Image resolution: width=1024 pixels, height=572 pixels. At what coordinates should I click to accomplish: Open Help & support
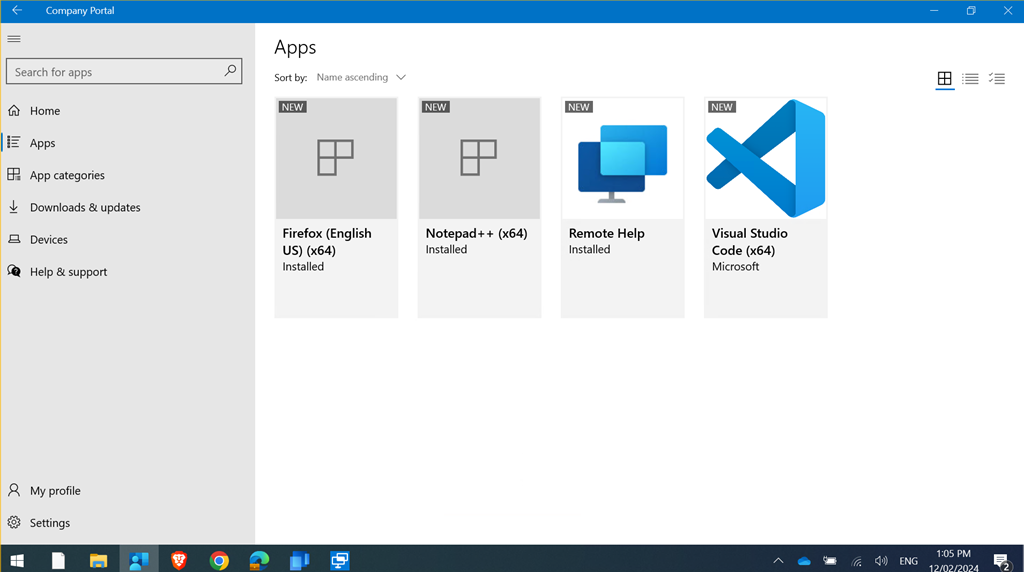pos(68,271)
